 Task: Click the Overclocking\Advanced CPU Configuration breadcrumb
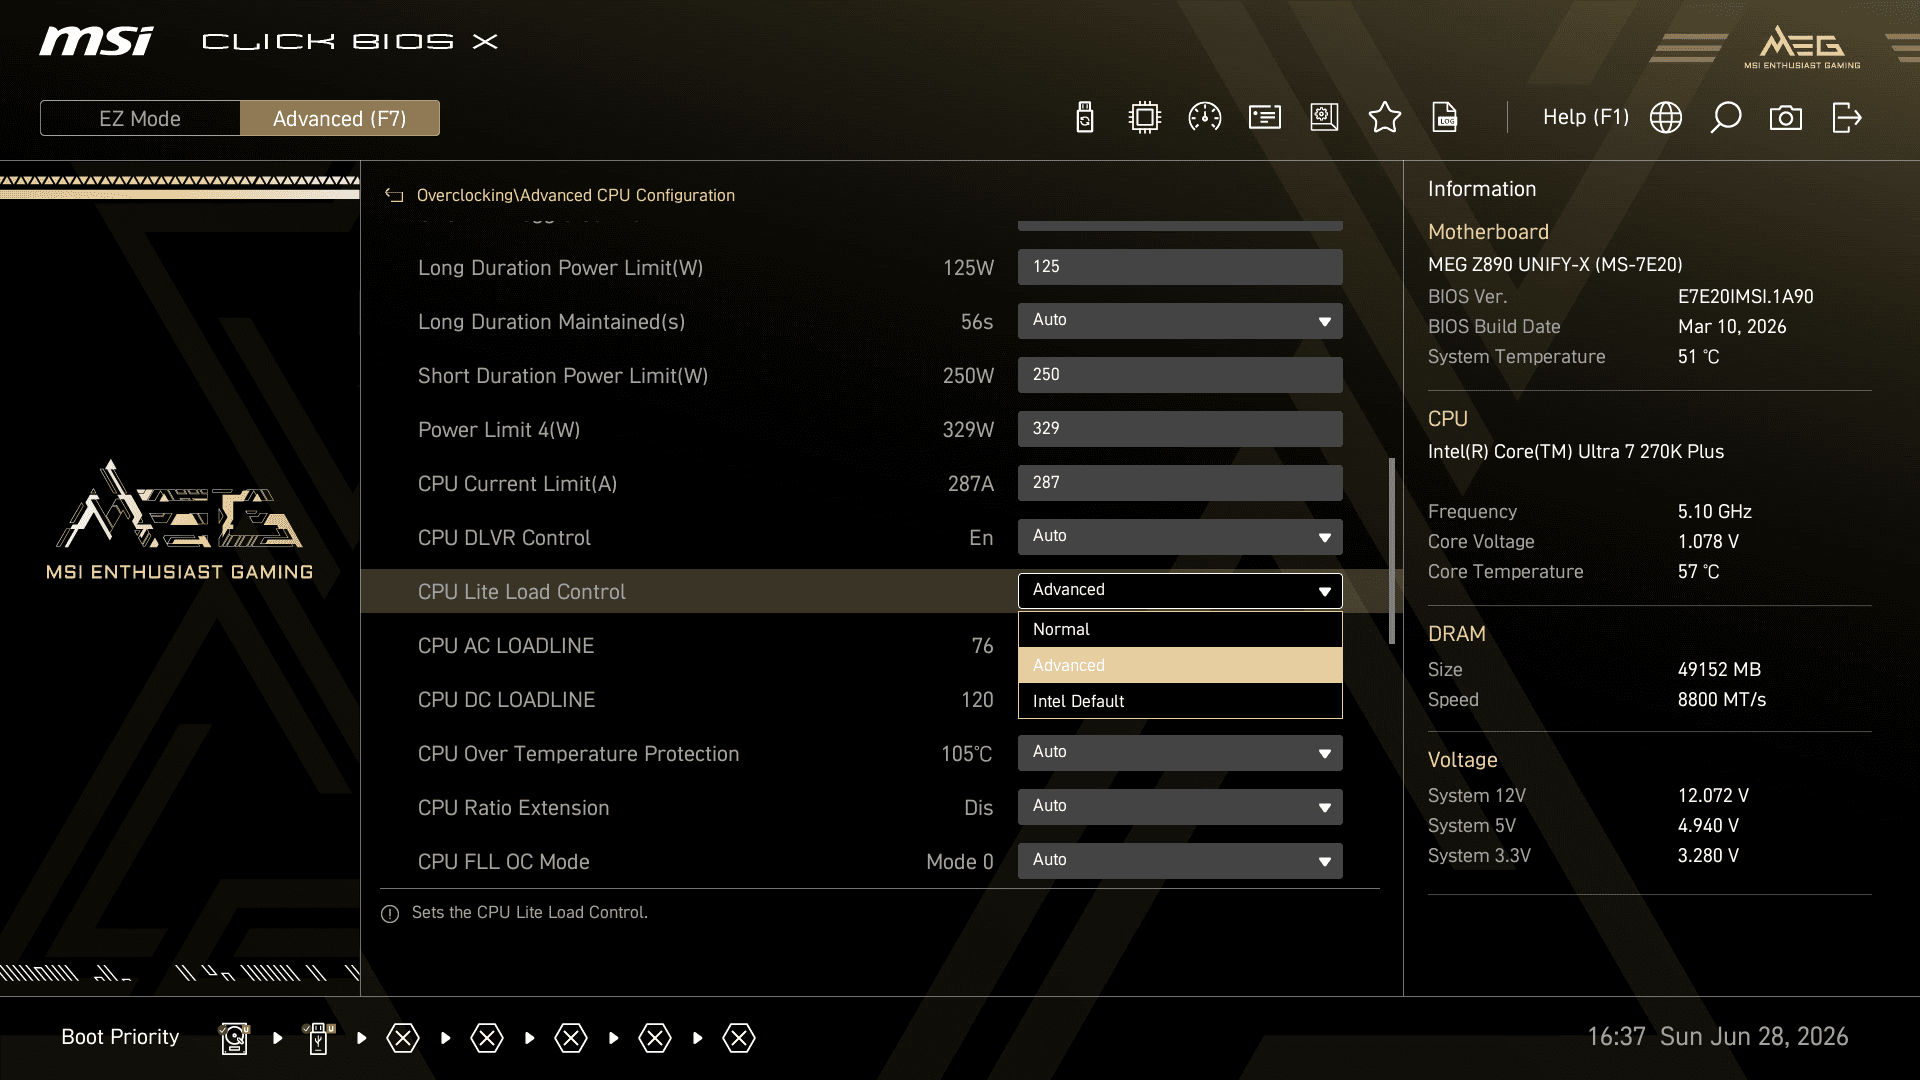click(x=576, y=196)
